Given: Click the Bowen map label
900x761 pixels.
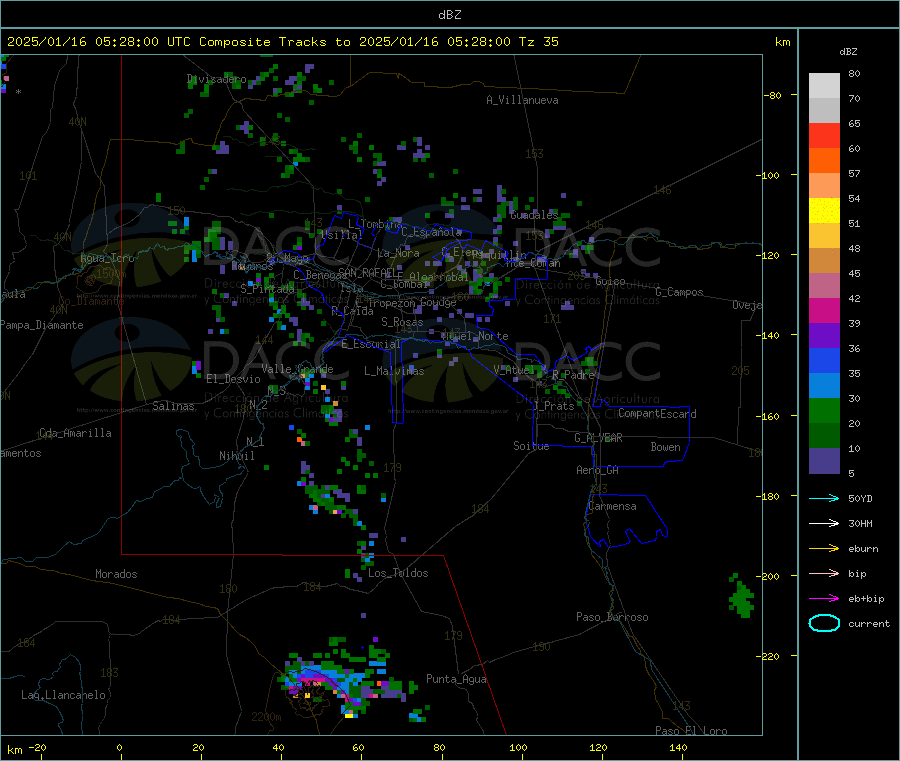Looking at the screenshot, I should point(665,446).
